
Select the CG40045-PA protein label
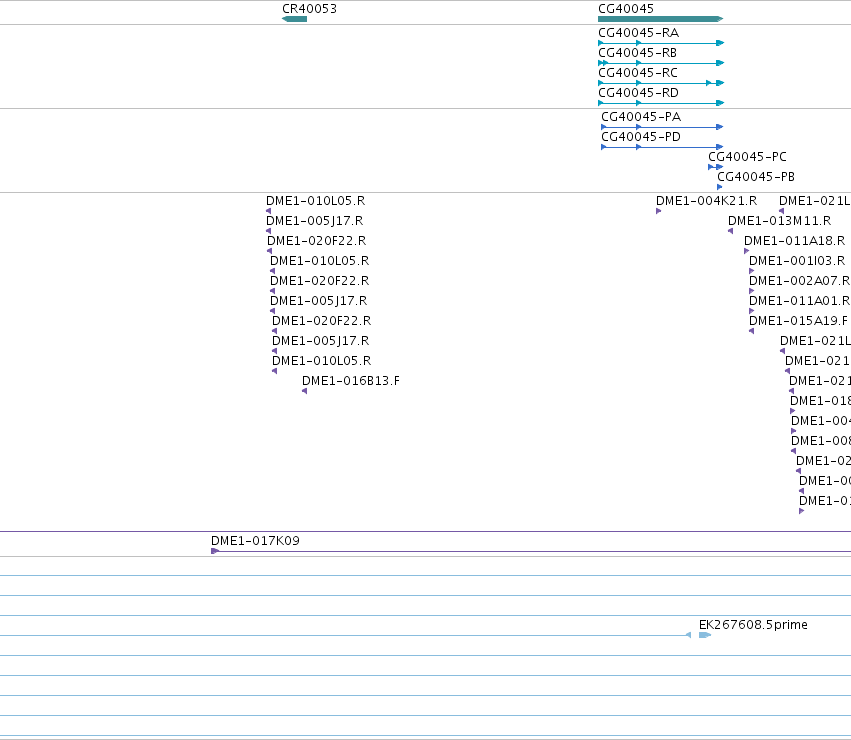[x=641, y=117]
